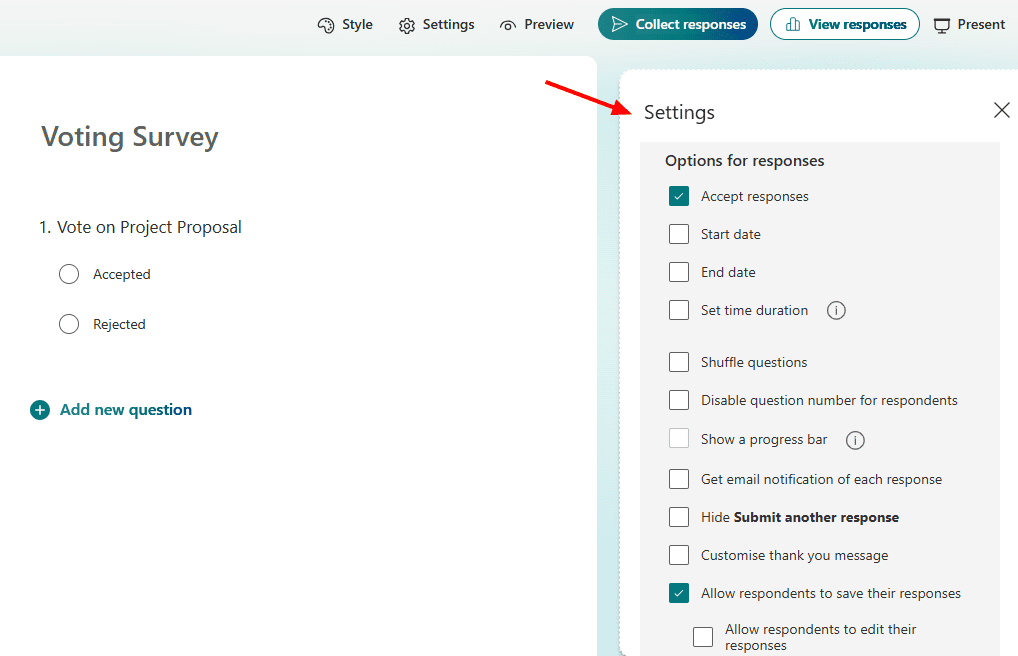The image size is (1018, 656).
Task: Select the Accepted radio option
Action: (x=69, y=274)
